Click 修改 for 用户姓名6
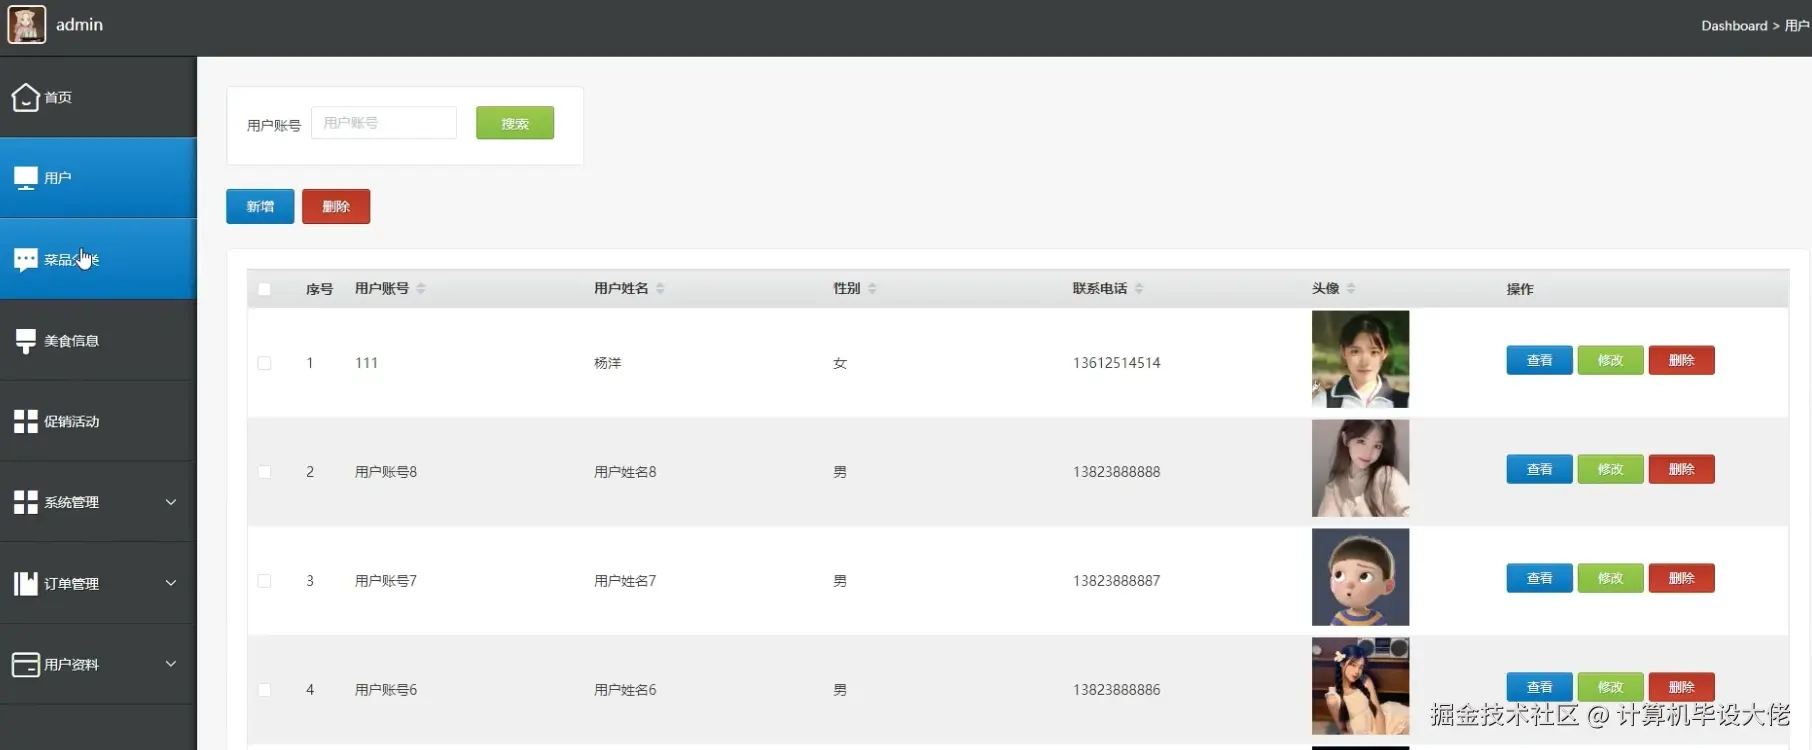The height and width of the screenshot is (750, 1812). (1610, 687)
